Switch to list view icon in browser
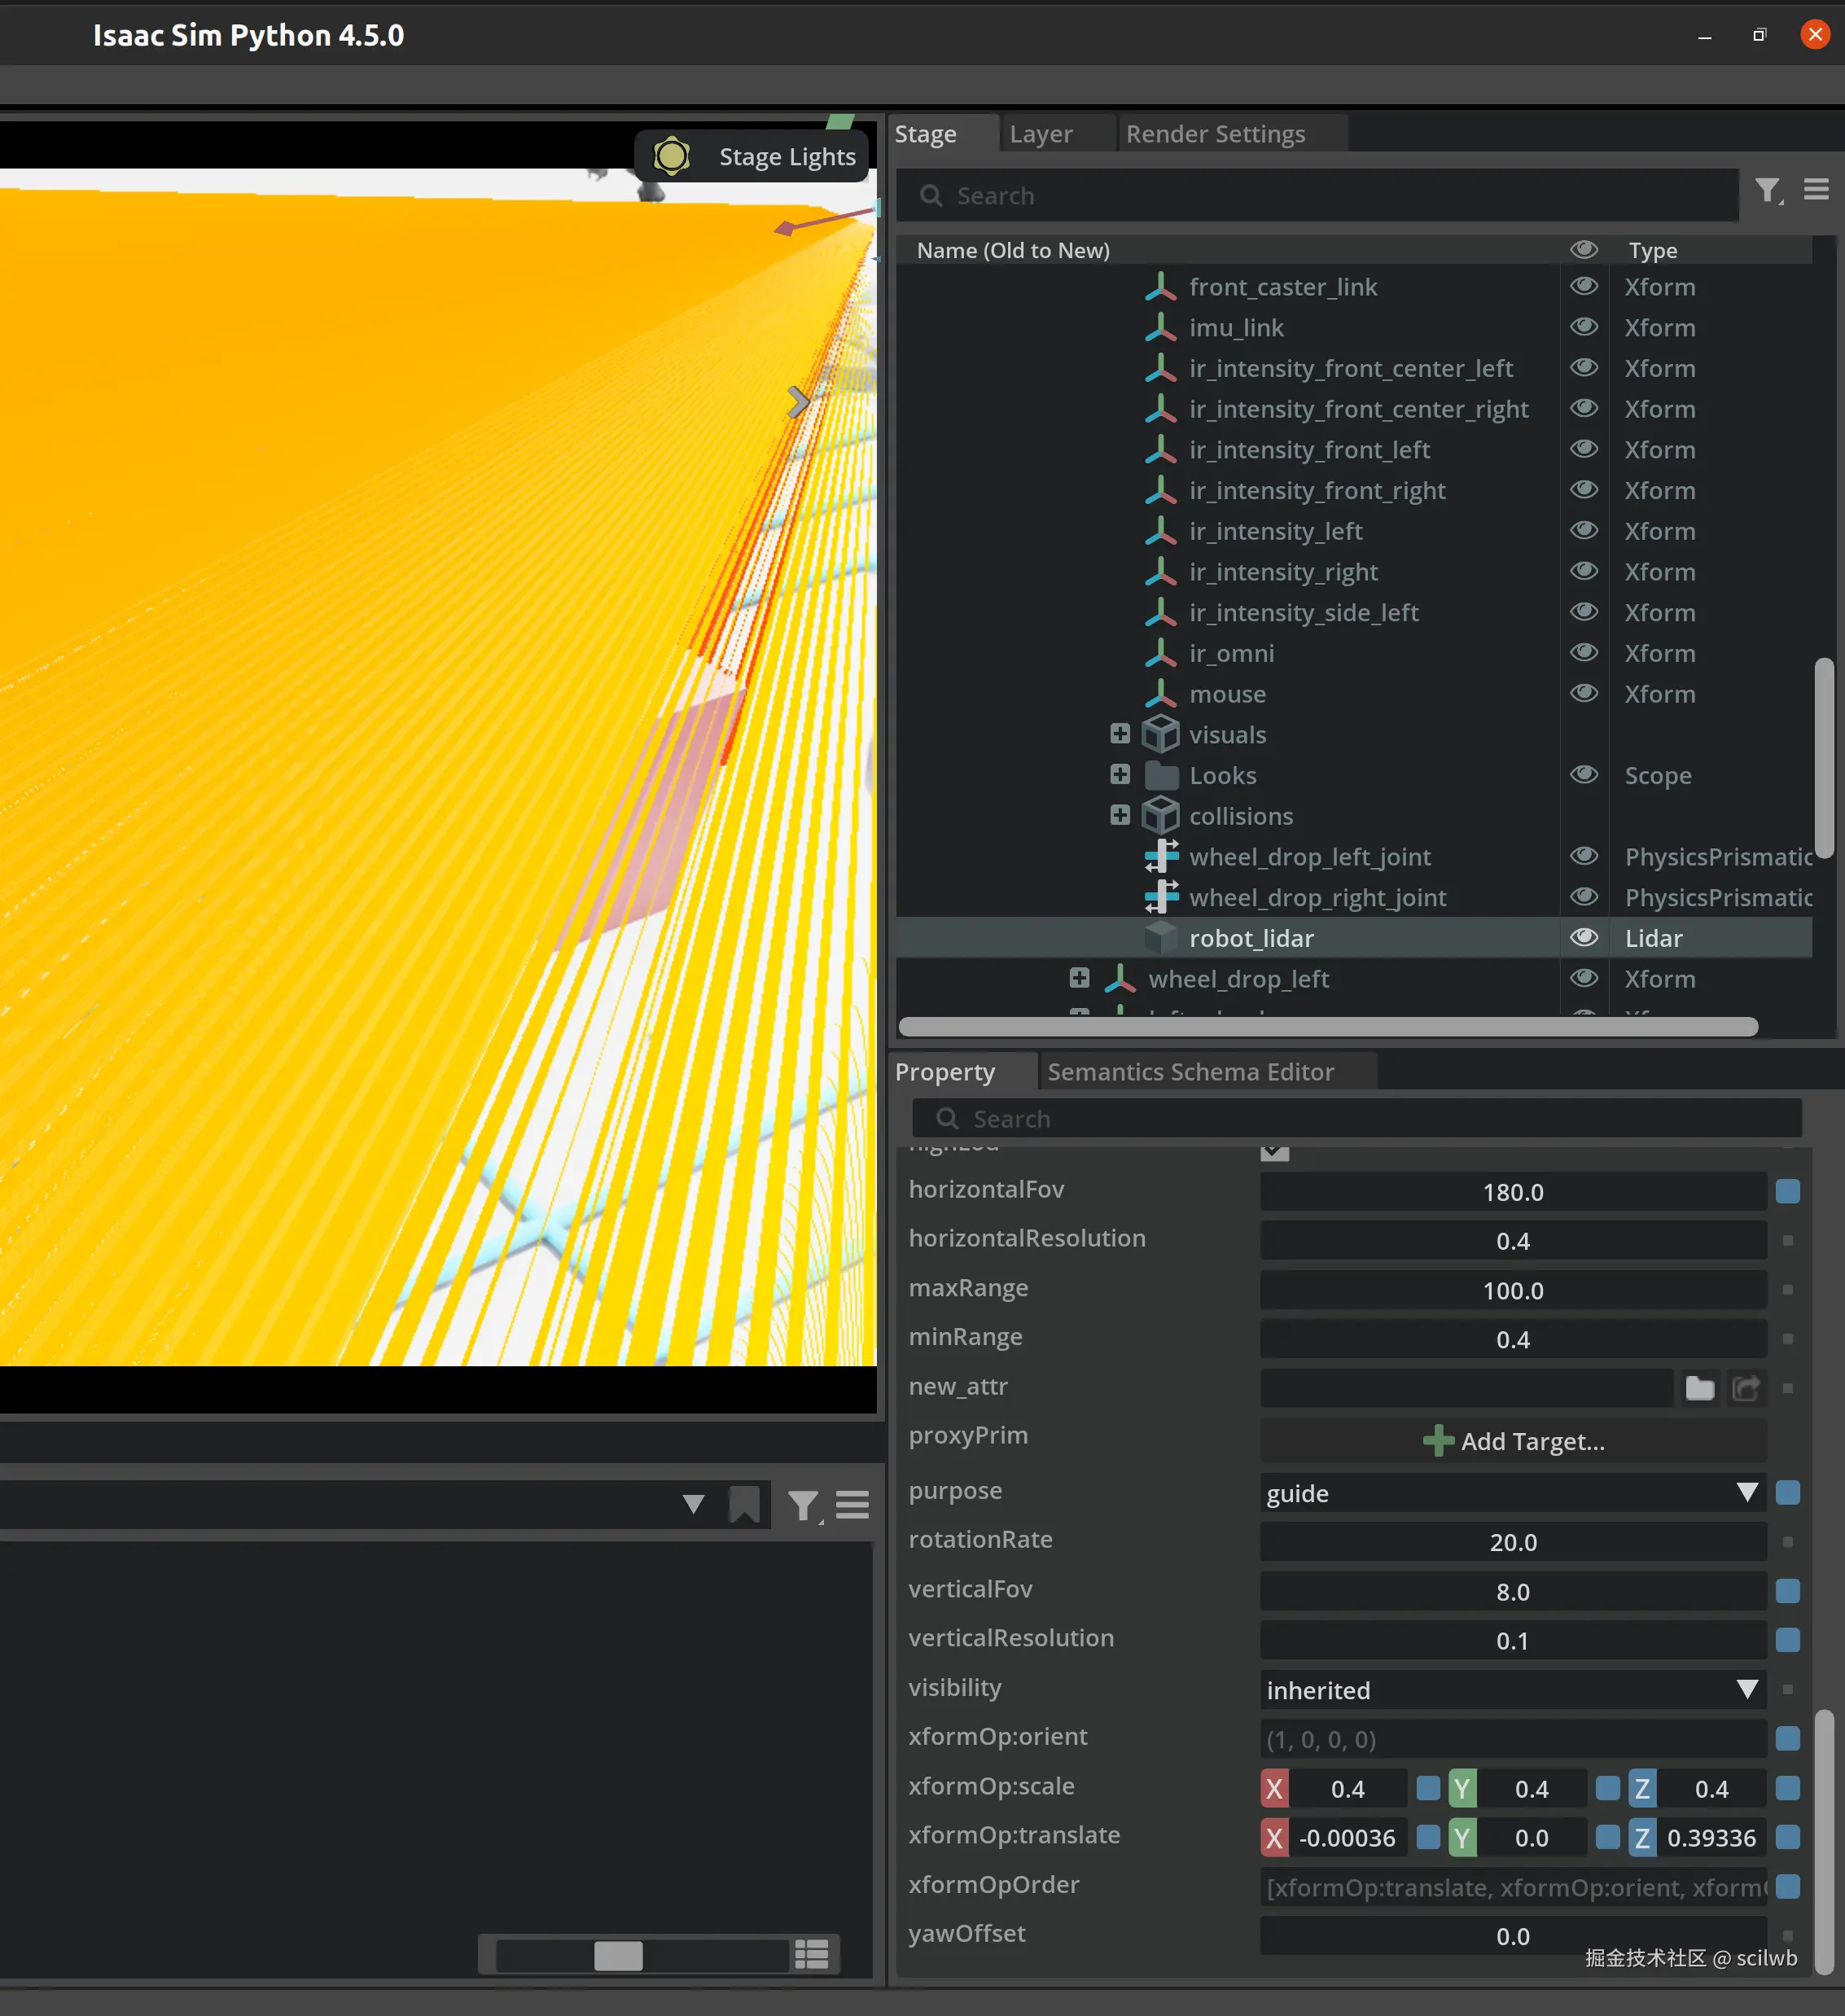 coord(811,1954)
